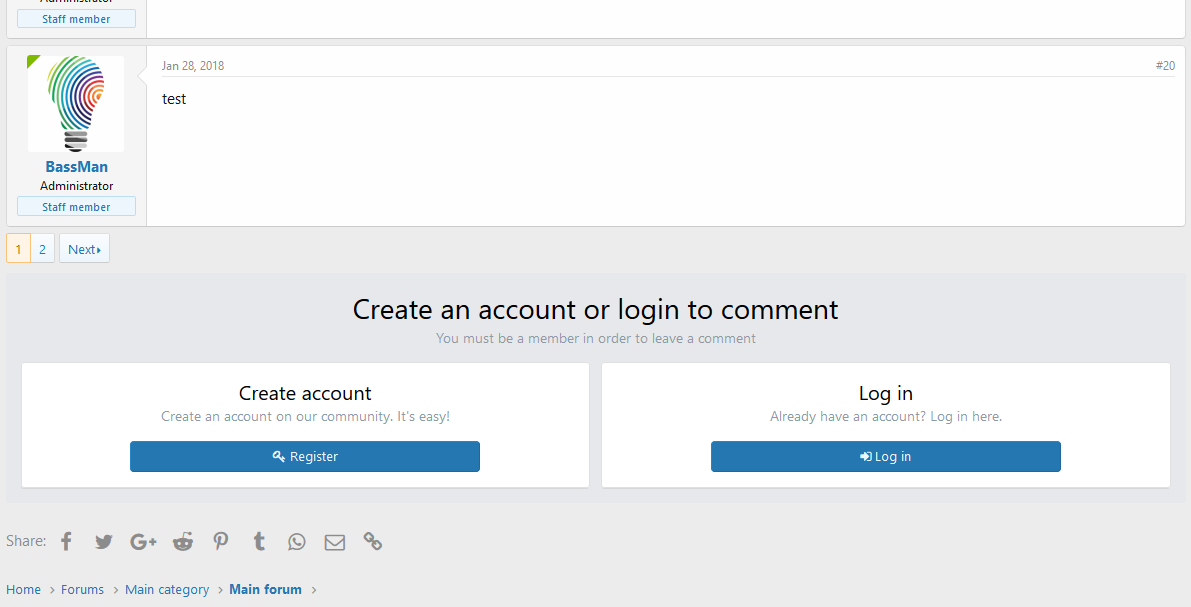
Task: Click BassMan's lightbulb avatar
Action: [76, 104]
